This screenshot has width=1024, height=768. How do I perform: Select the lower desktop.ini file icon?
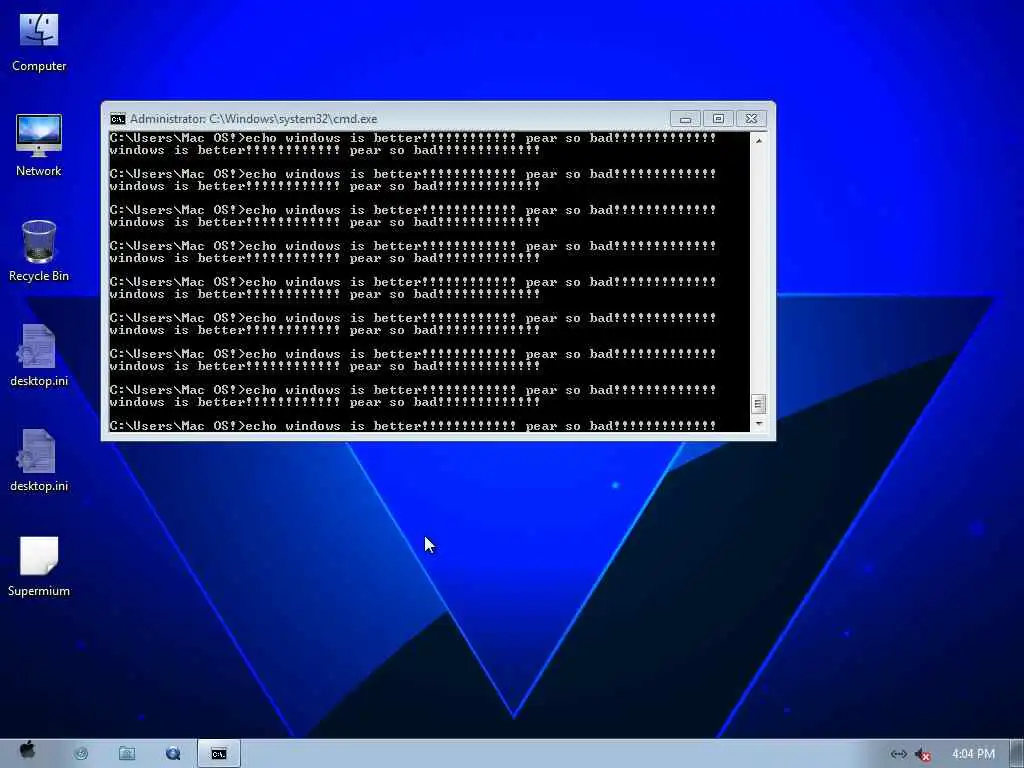click(x=39, y=461)
